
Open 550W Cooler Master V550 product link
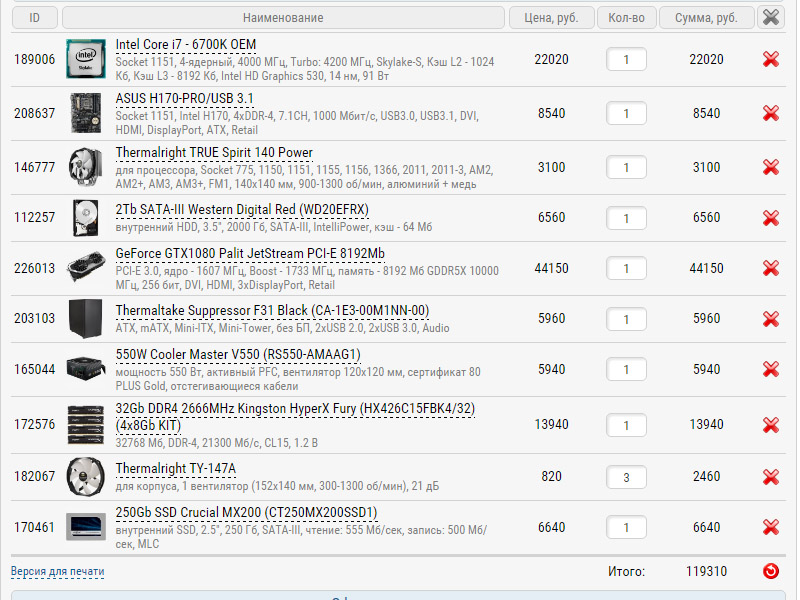[x=238, y=355]
